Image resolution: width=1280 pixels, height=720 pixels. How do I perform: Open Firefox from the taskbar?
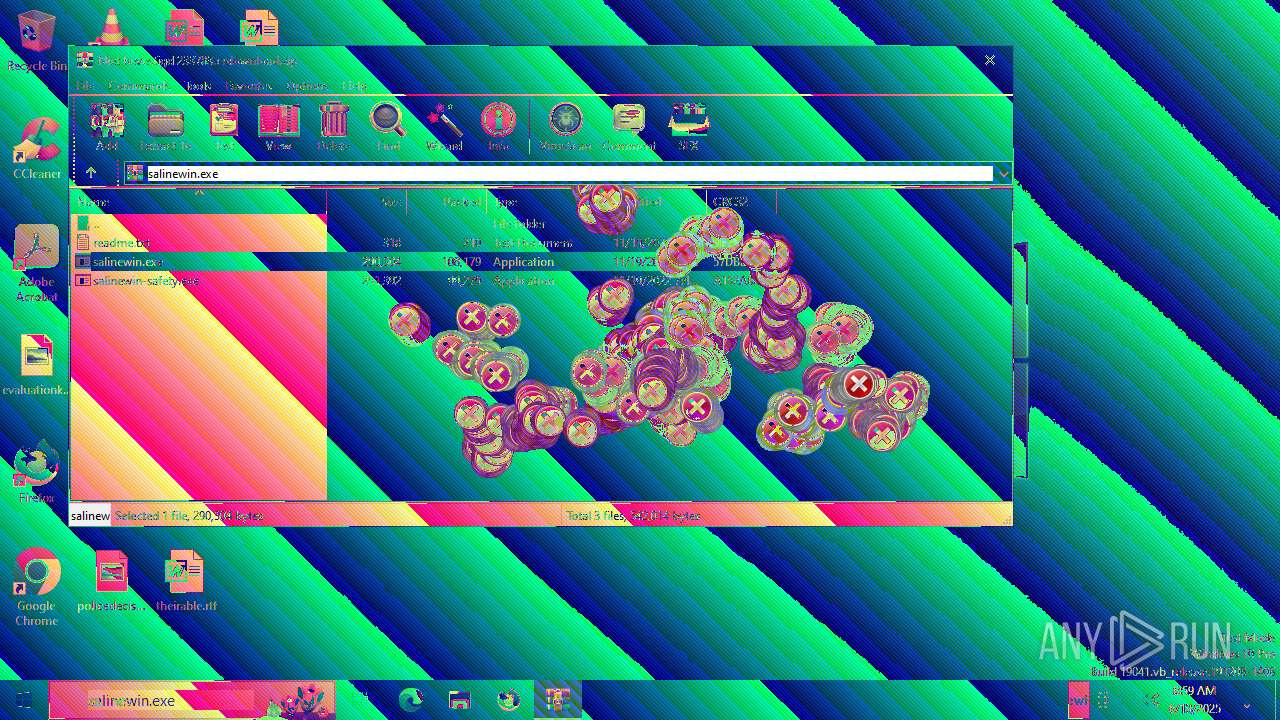pyautogui.click(x=508, y=700)
